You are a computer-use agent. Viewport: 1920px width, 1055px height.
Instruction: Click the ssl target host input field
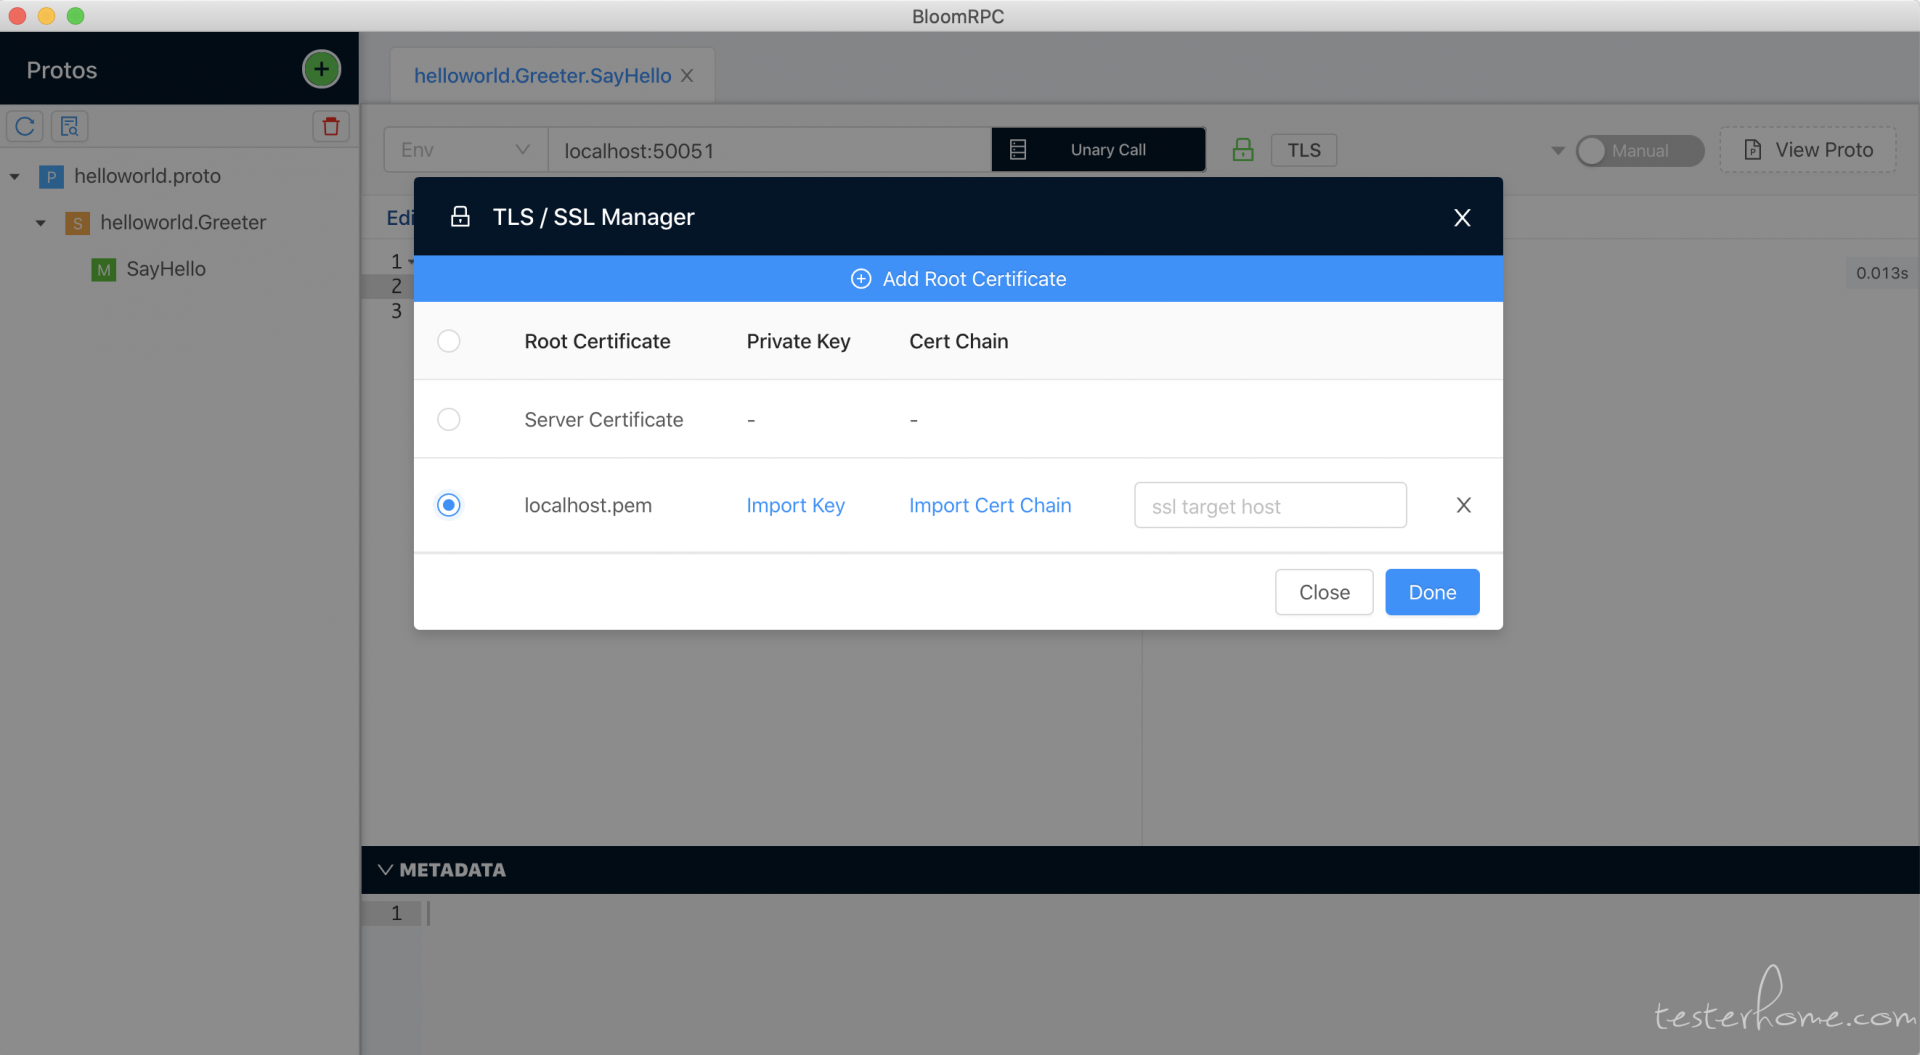click(x=1270, y=505)
